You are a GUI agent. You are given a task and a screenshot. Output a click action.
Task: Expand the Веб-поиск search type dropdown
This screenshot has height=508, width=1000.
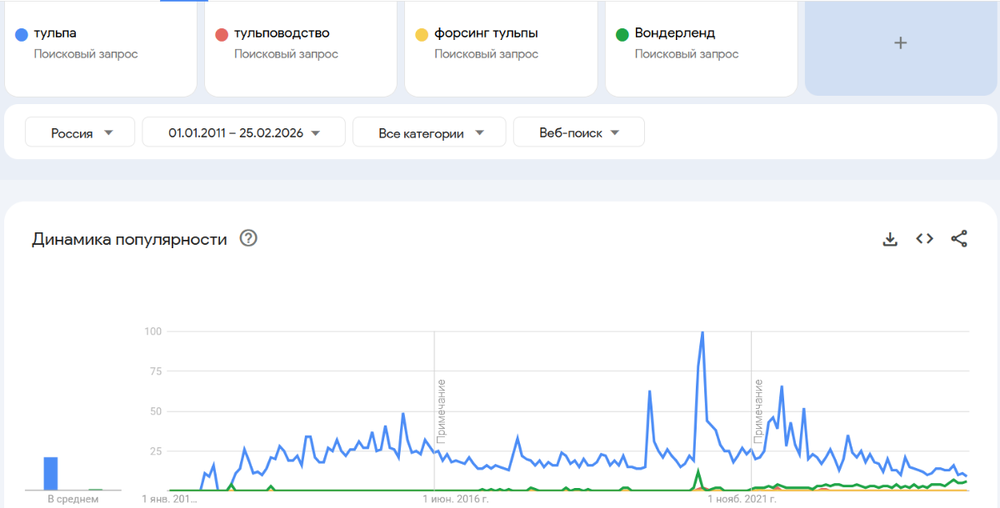point(578,132)
